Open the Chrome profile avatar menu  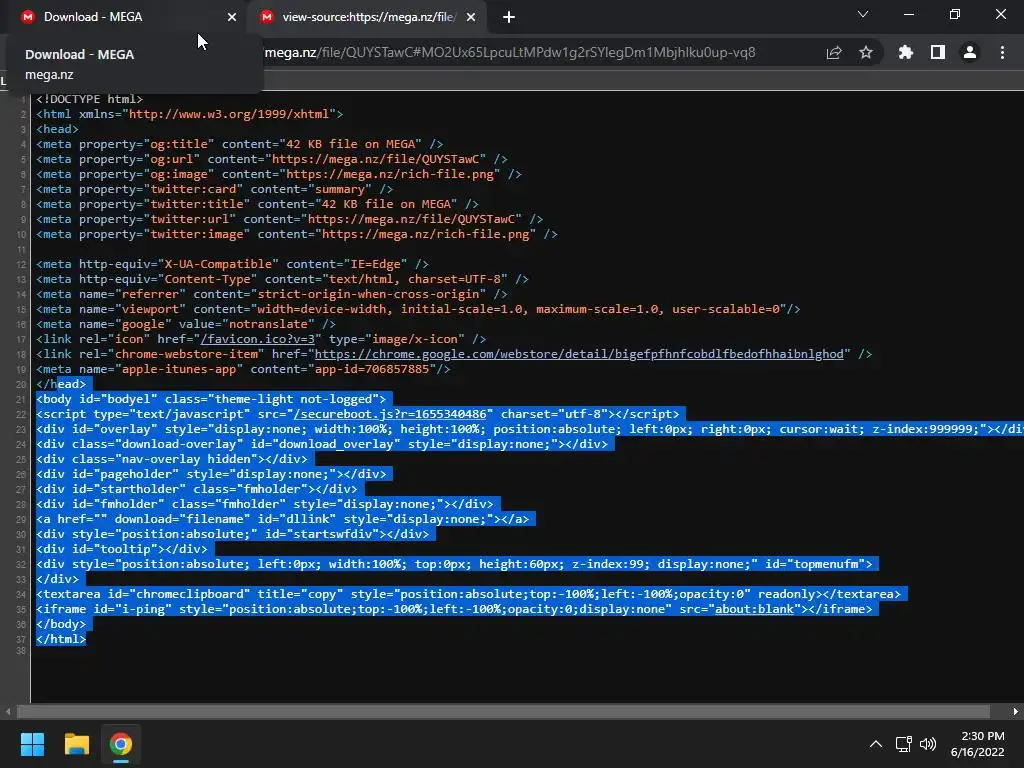tap(970, 53)
